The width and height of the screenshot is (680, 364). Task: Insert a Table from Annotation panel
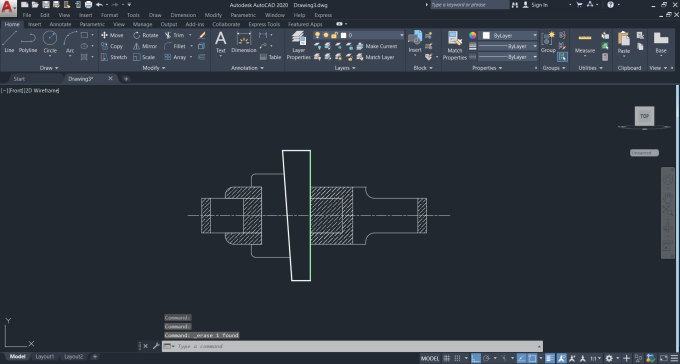pos(270,57)
